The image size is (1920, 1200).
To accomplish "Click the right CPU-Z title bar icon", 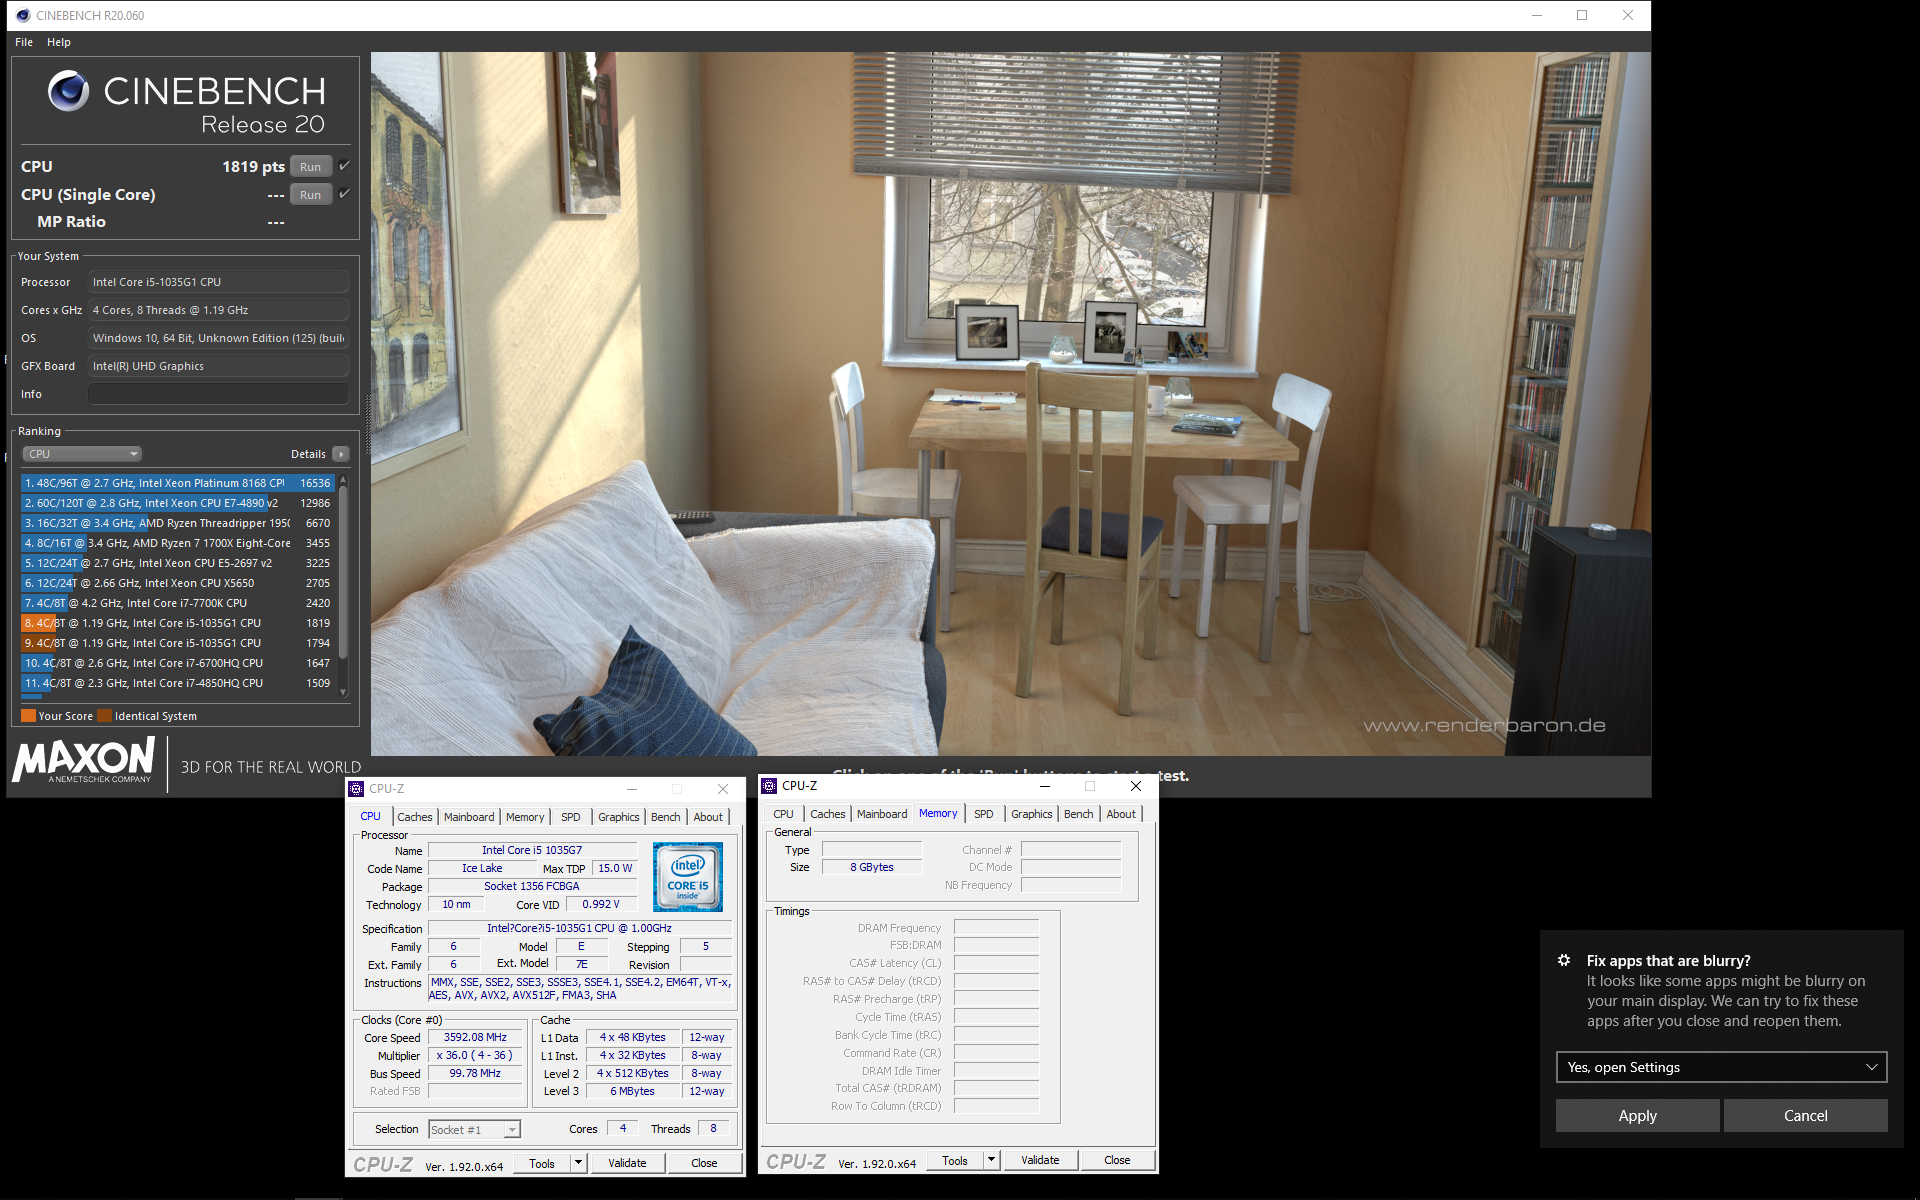I will click(769, 786).
